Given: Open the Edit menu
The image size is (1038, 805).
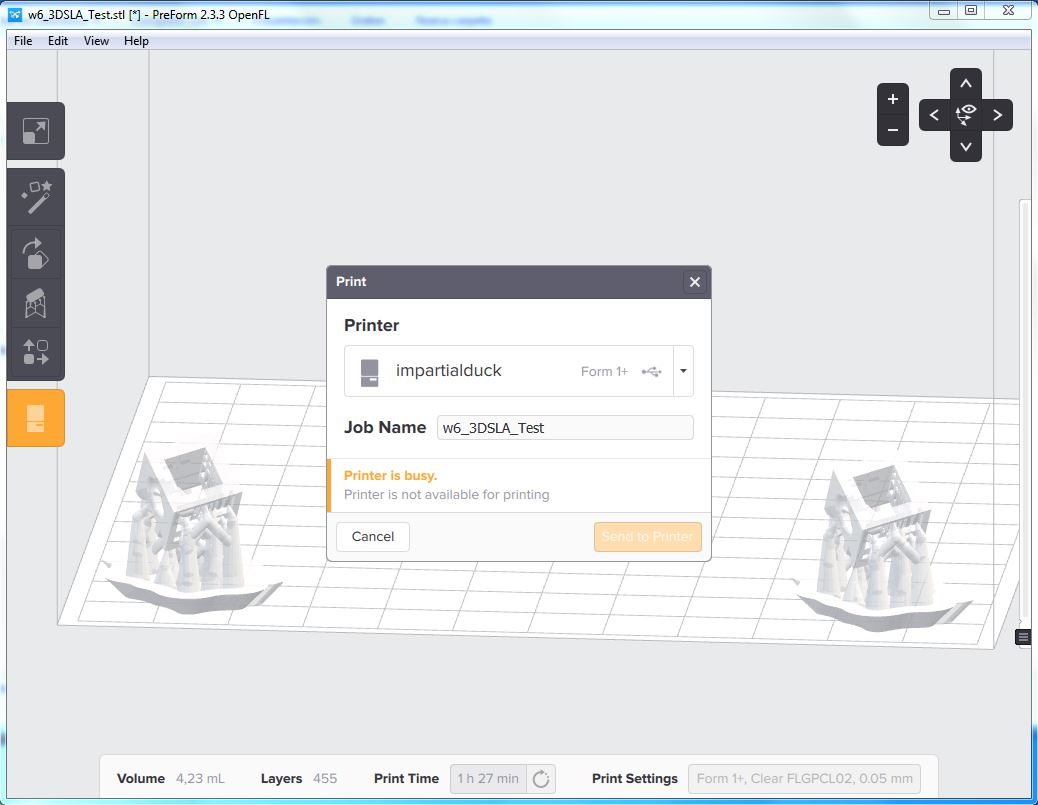Looking at the screenshot, I should point(58,40).
